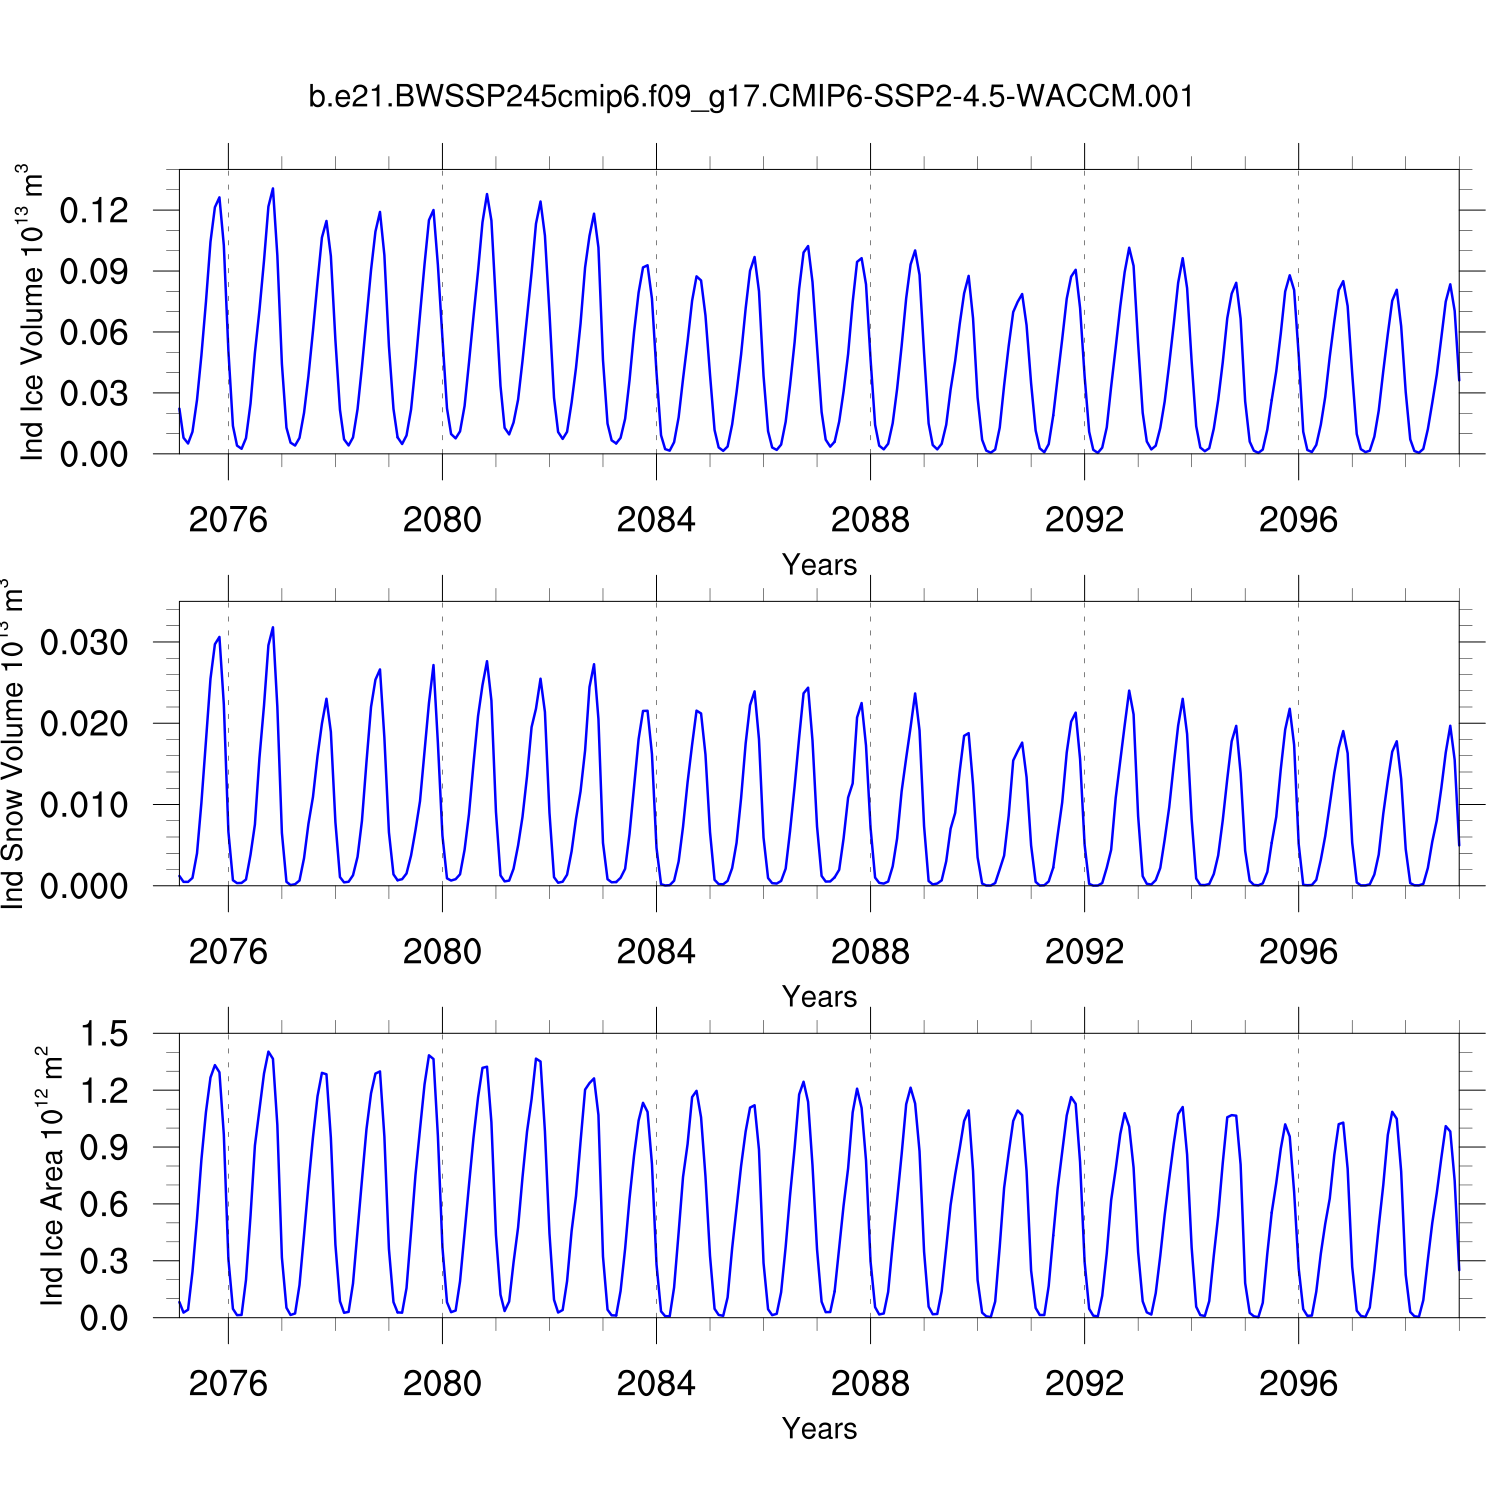The image size is (1500, 1500).
Task: Click the 0.12 tick label on ice volume axis
Action: point(95,211)
